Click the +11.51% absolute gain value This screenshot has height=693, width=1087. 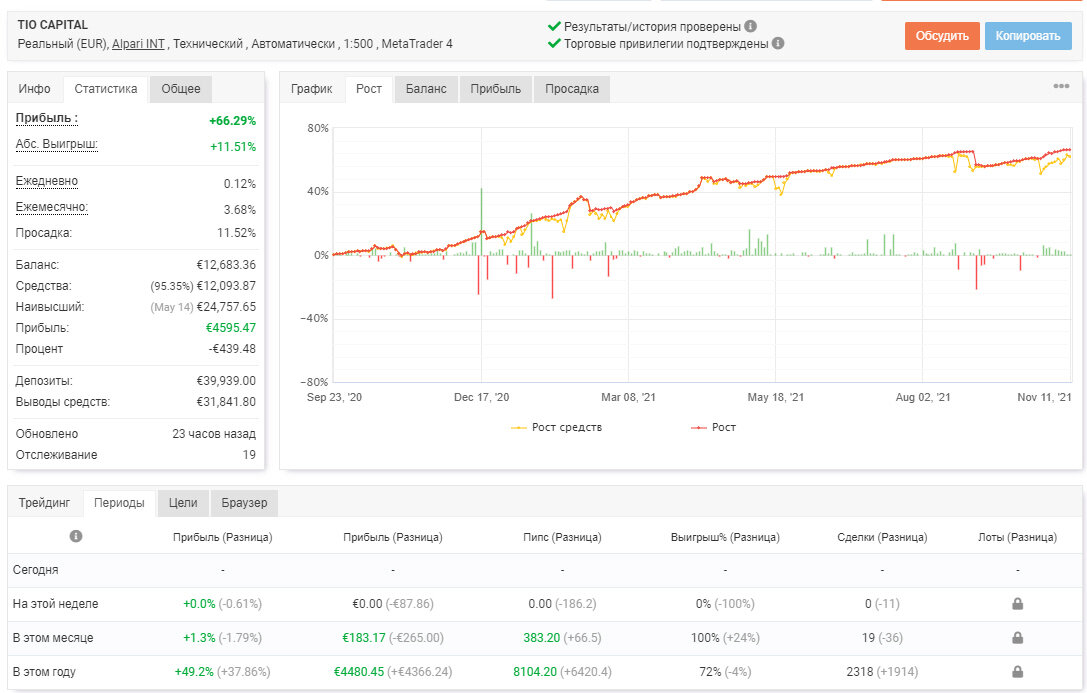pyautogui.click(x=233, y=146)
